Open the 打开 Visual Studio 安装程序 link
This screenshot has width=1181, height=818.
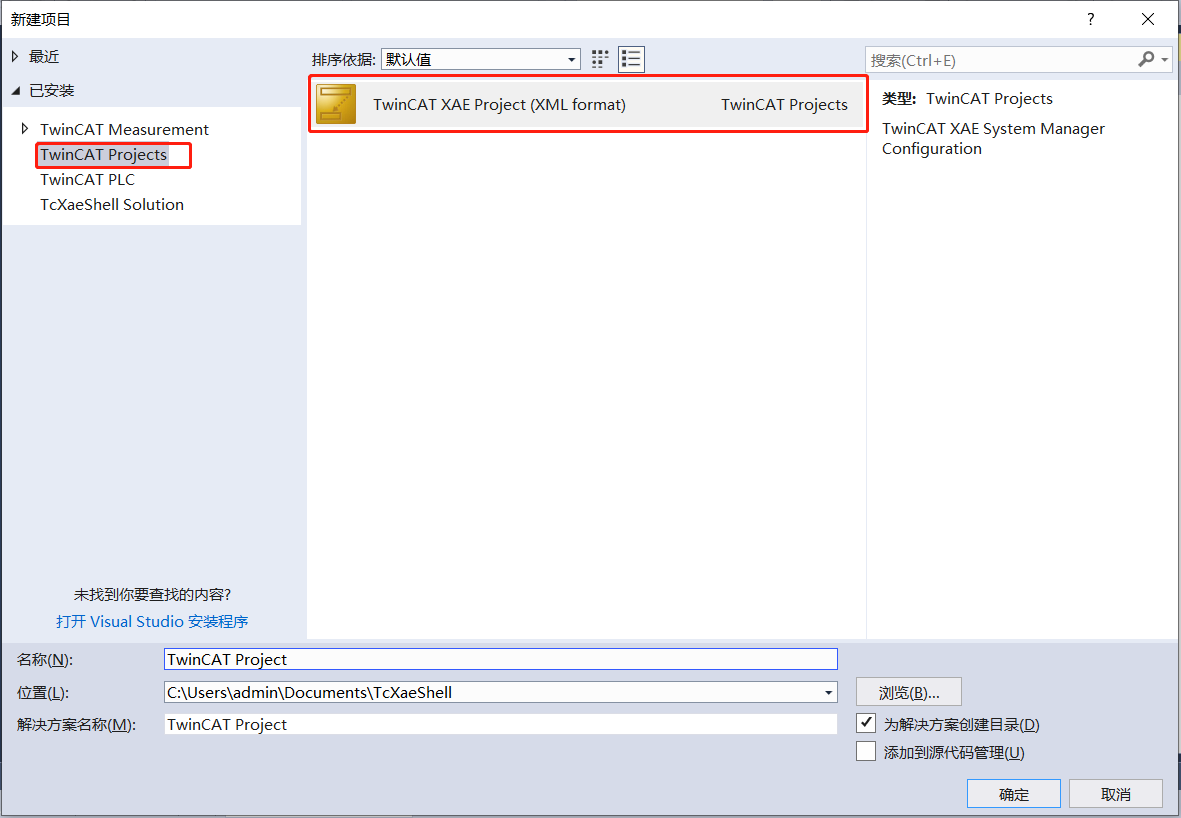click(x=152, y=621)
